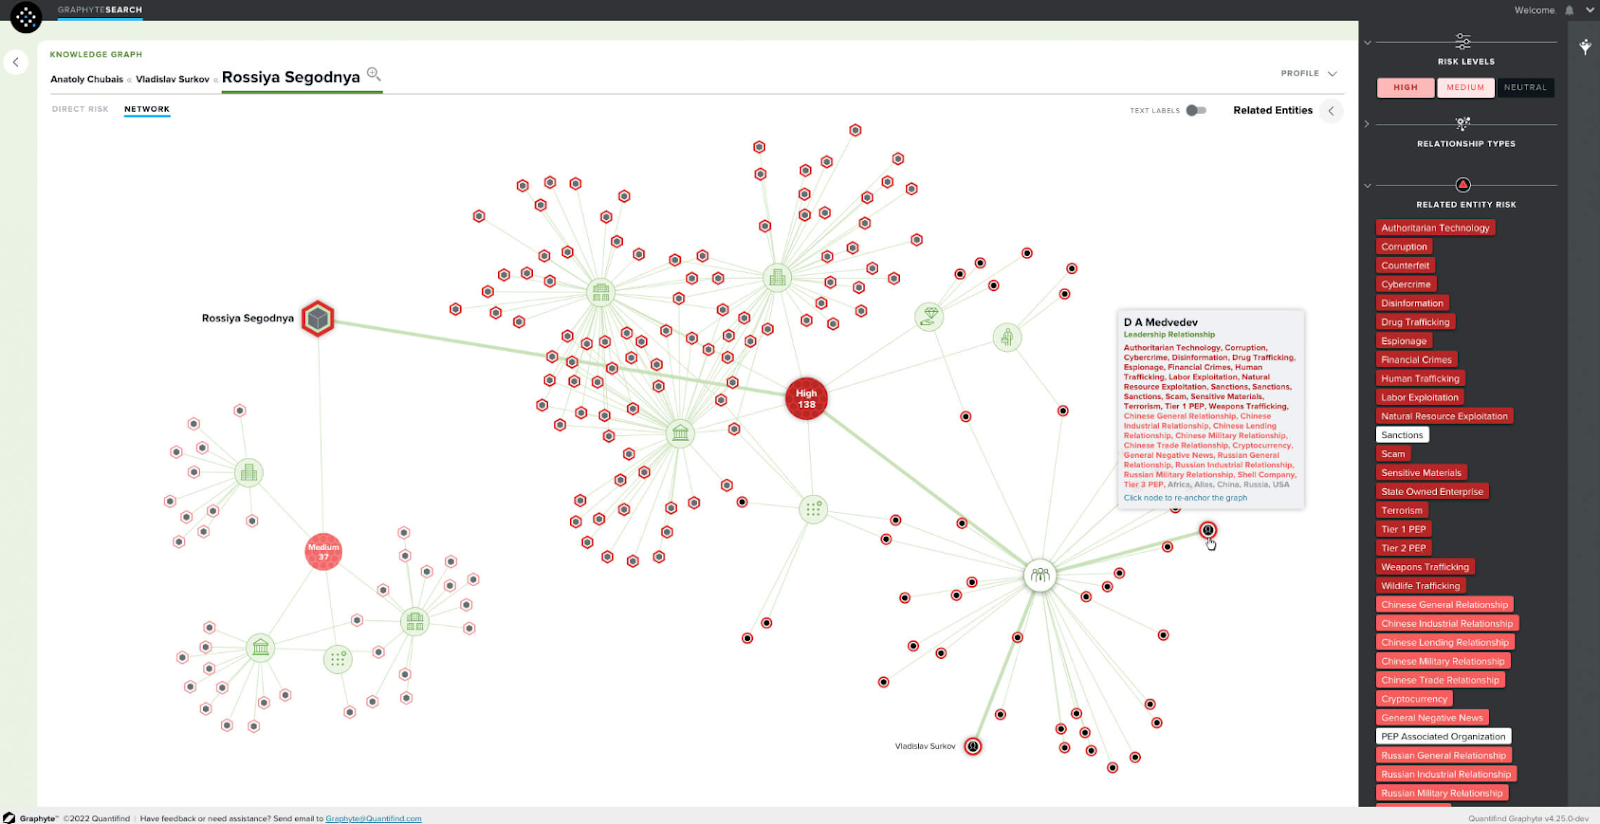Open the Welcome user menu chevron
This screenshot has height=824, width=1600.
coord(1590,10)
